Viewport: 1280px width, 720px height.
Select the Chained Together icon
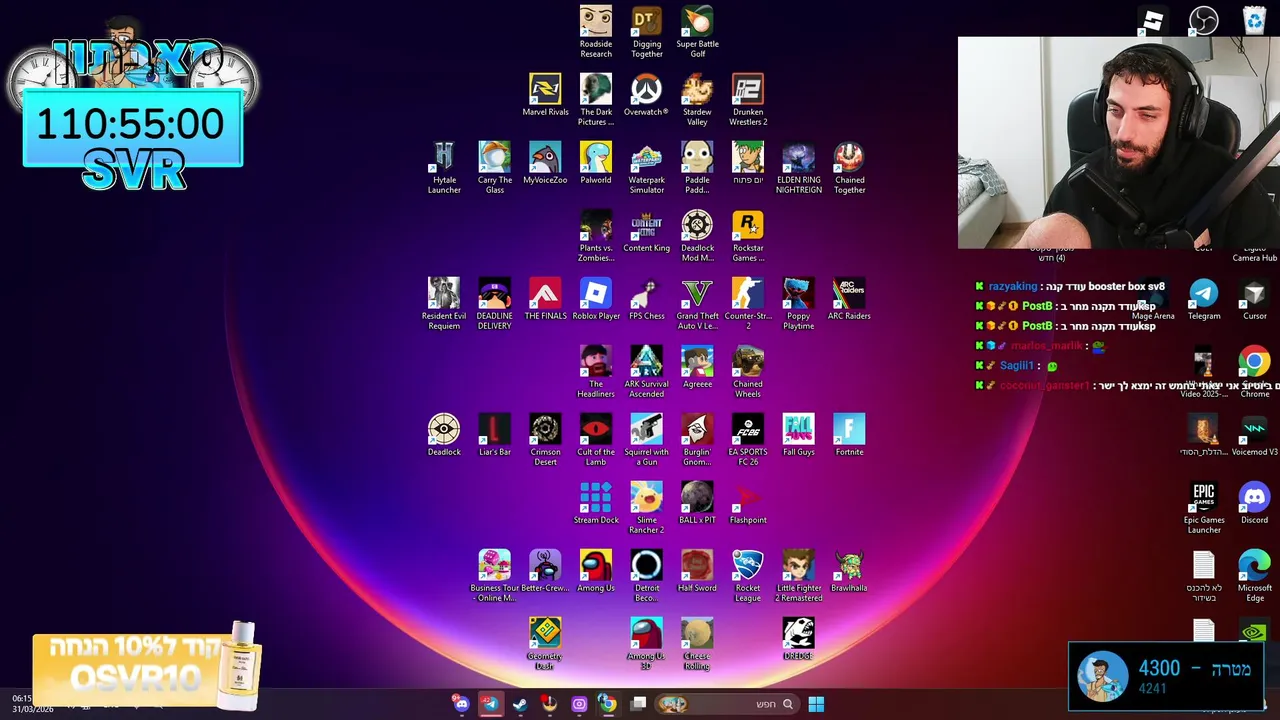tap(849, 168)
